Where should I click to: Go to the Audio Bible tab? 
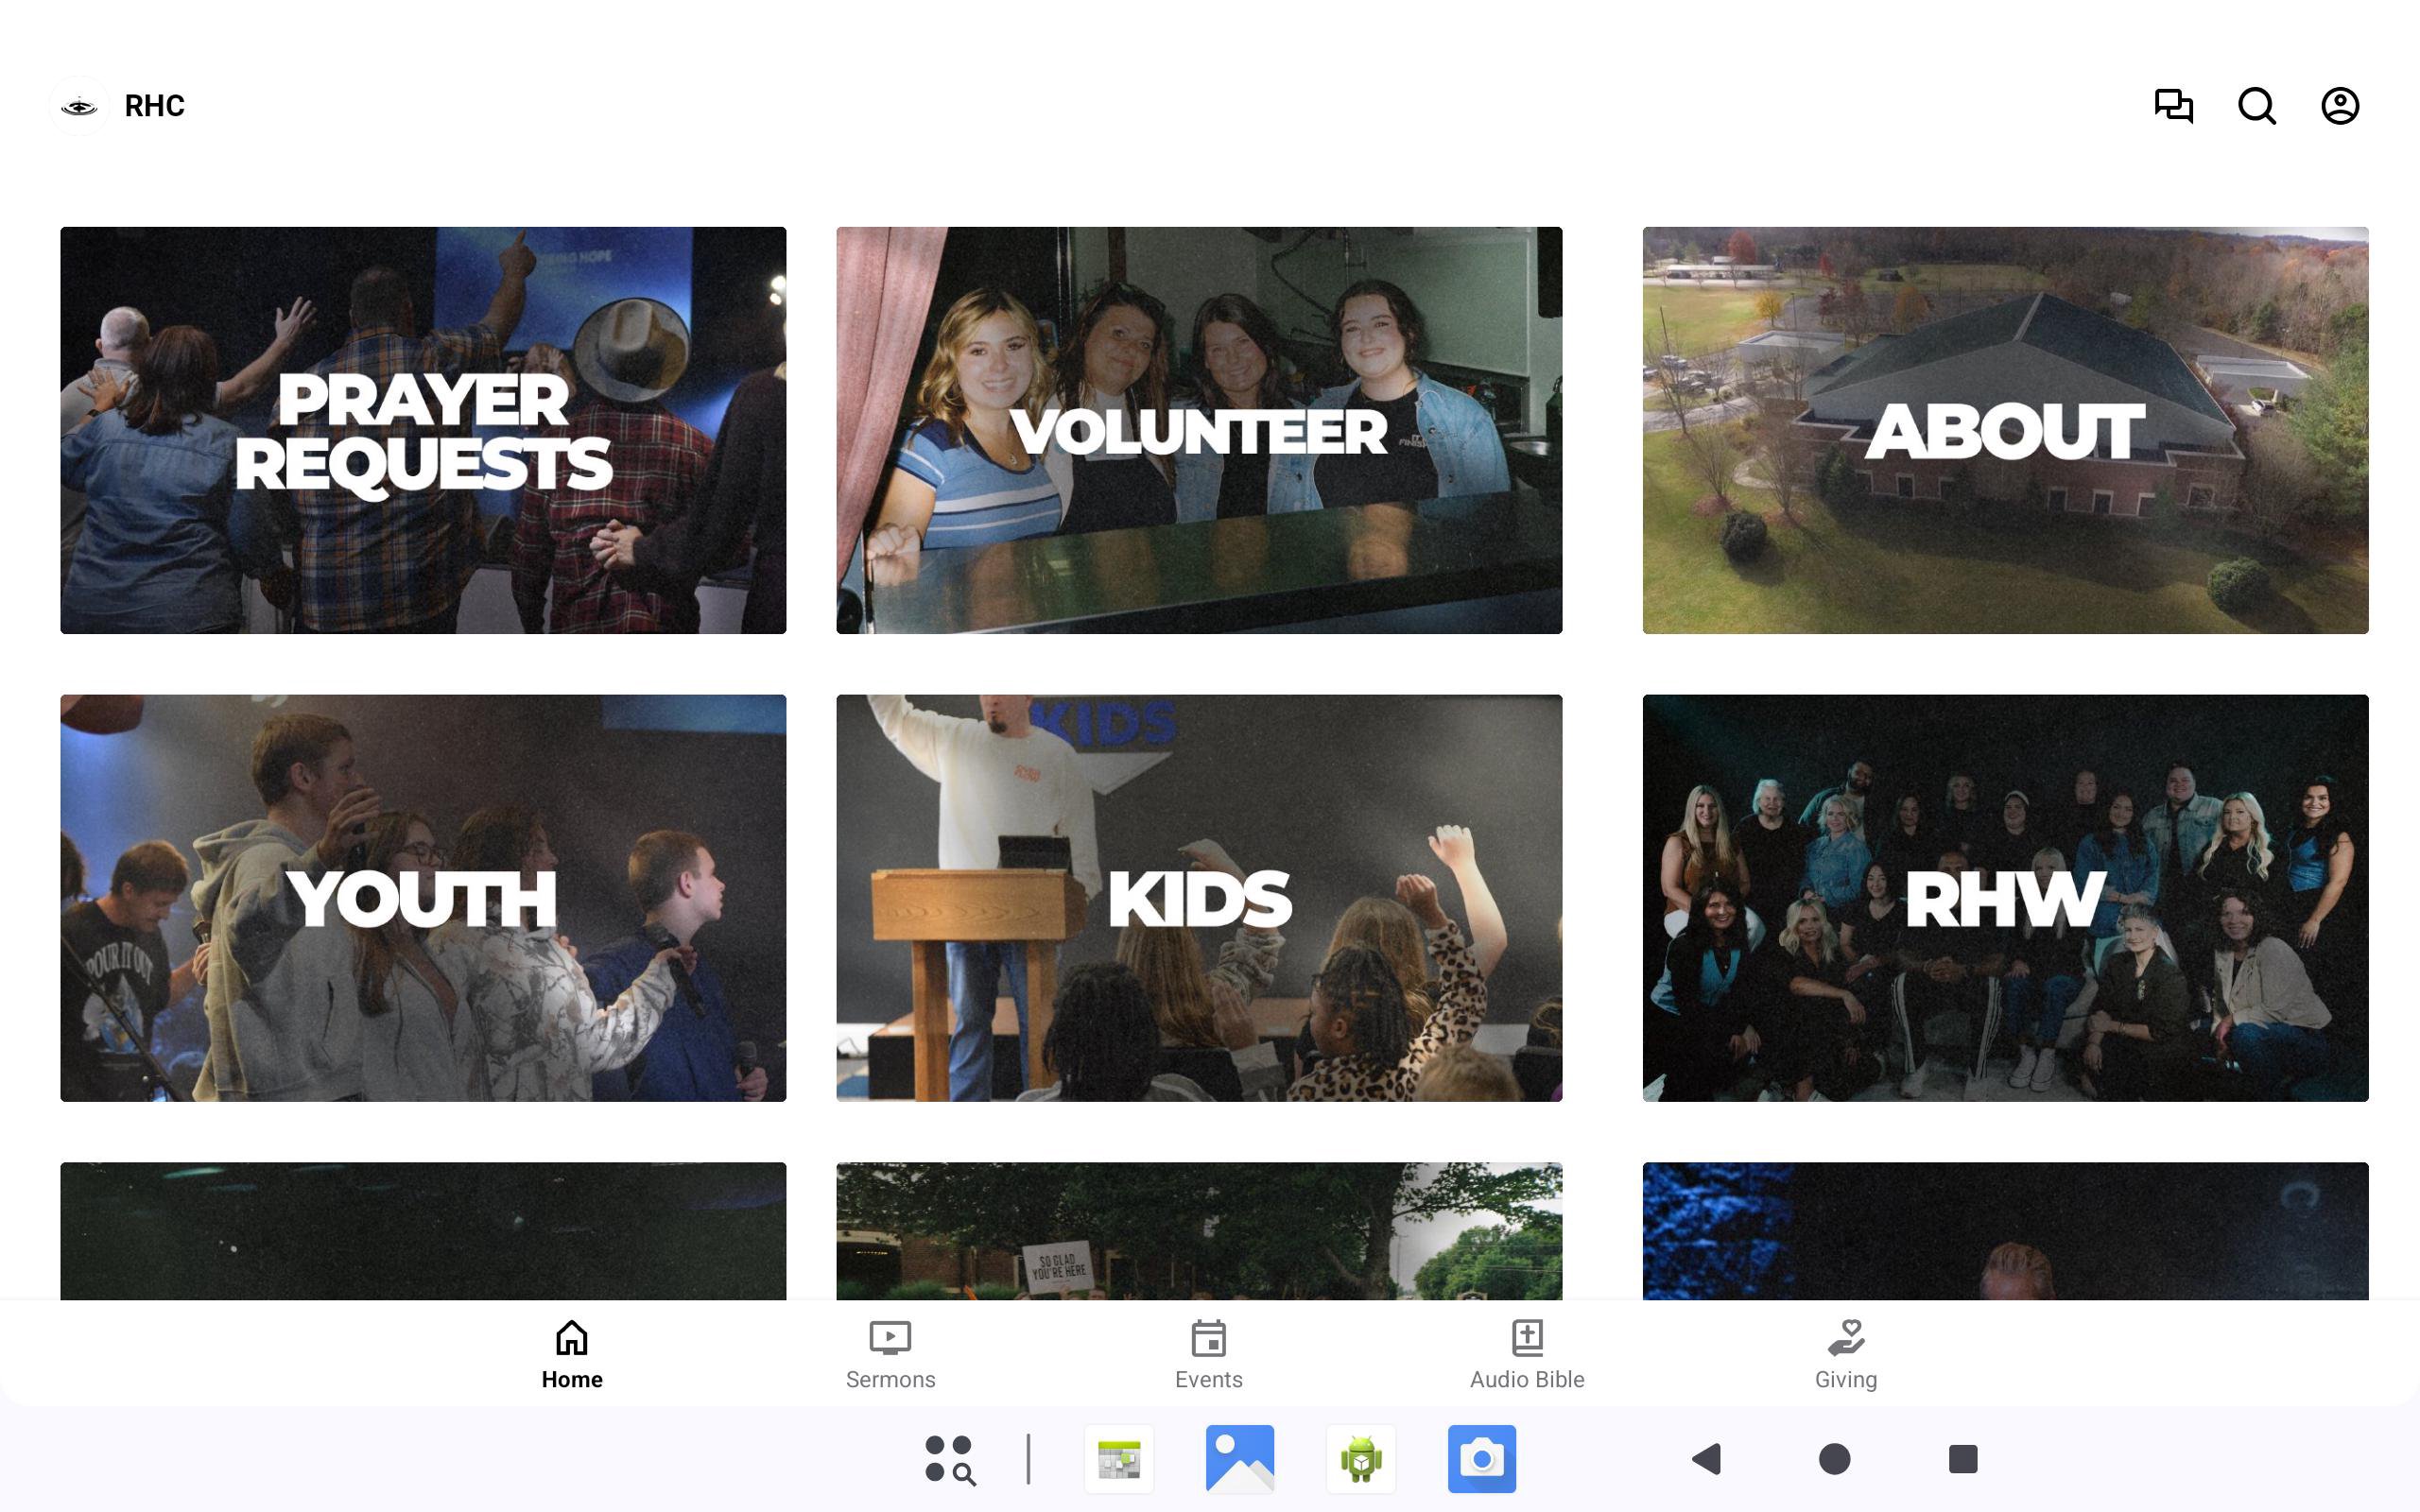1526,1354
